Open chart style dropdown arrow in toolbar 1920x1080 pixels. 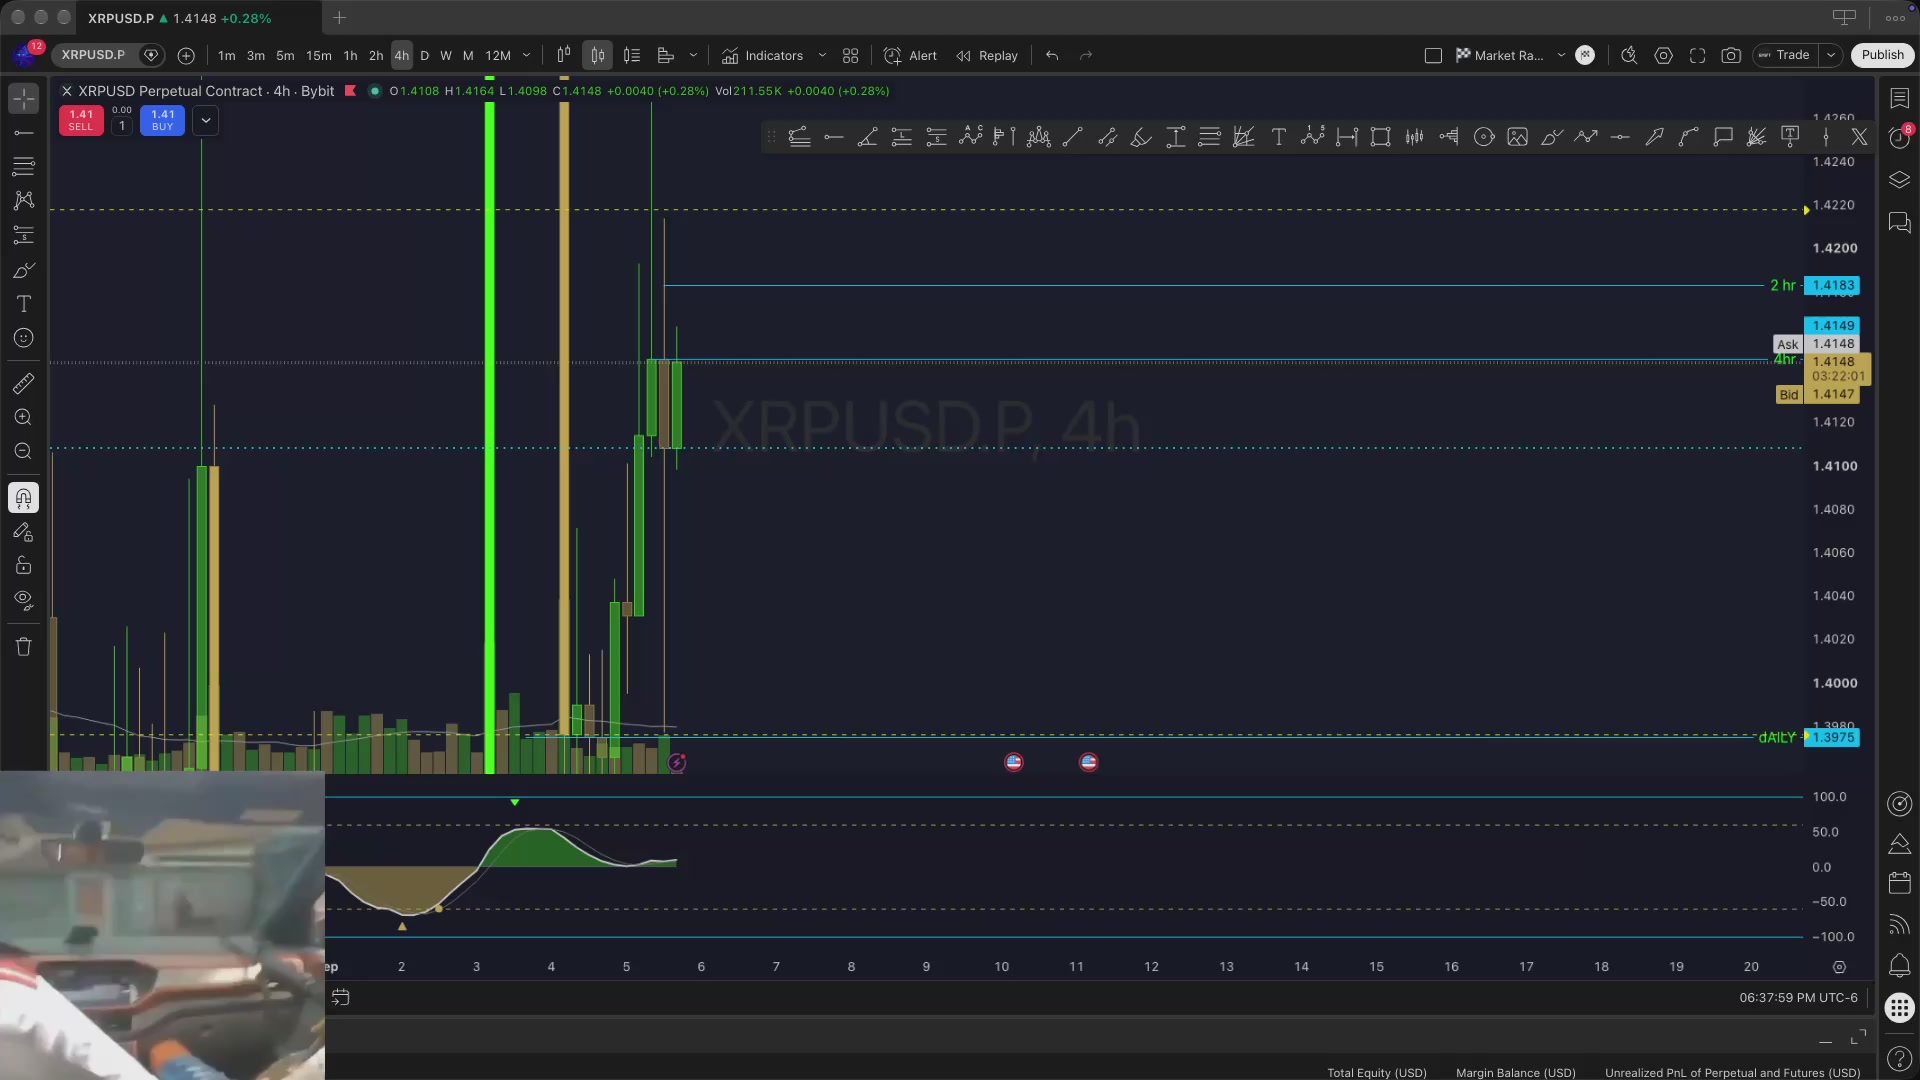(x=693, y=56)
